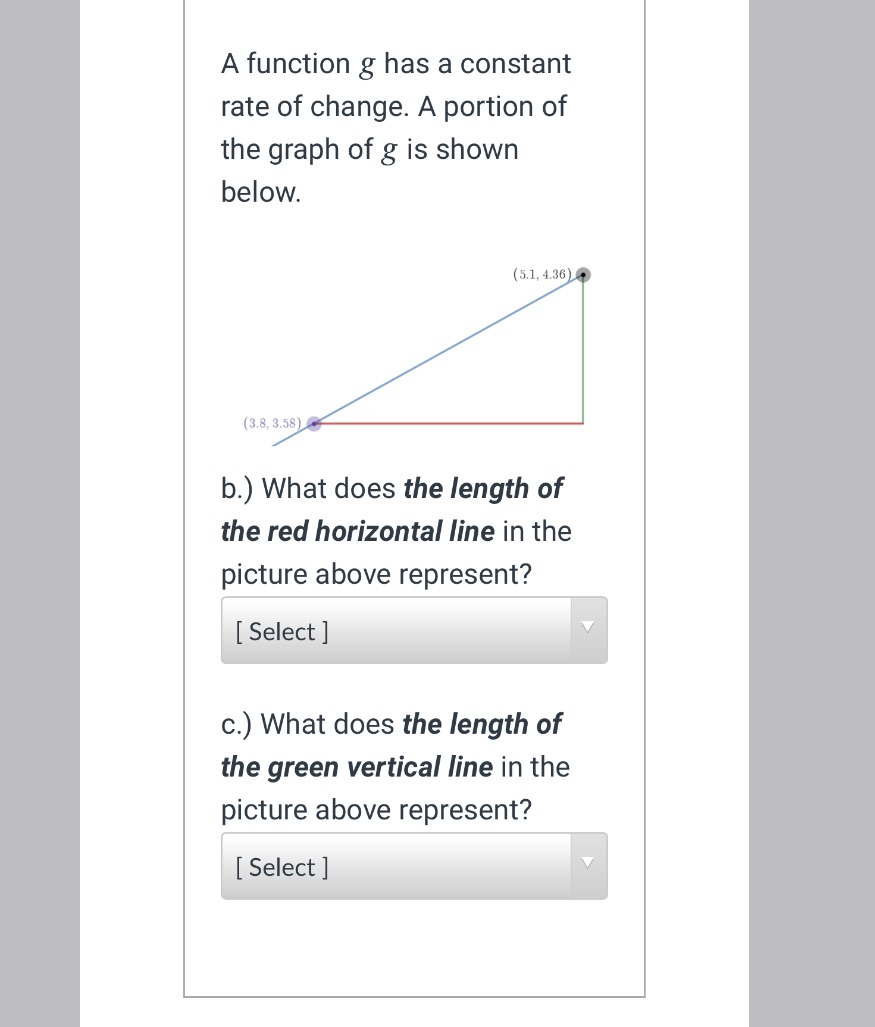
Task: Select the green vertical line segment
Action: [581, 350]
